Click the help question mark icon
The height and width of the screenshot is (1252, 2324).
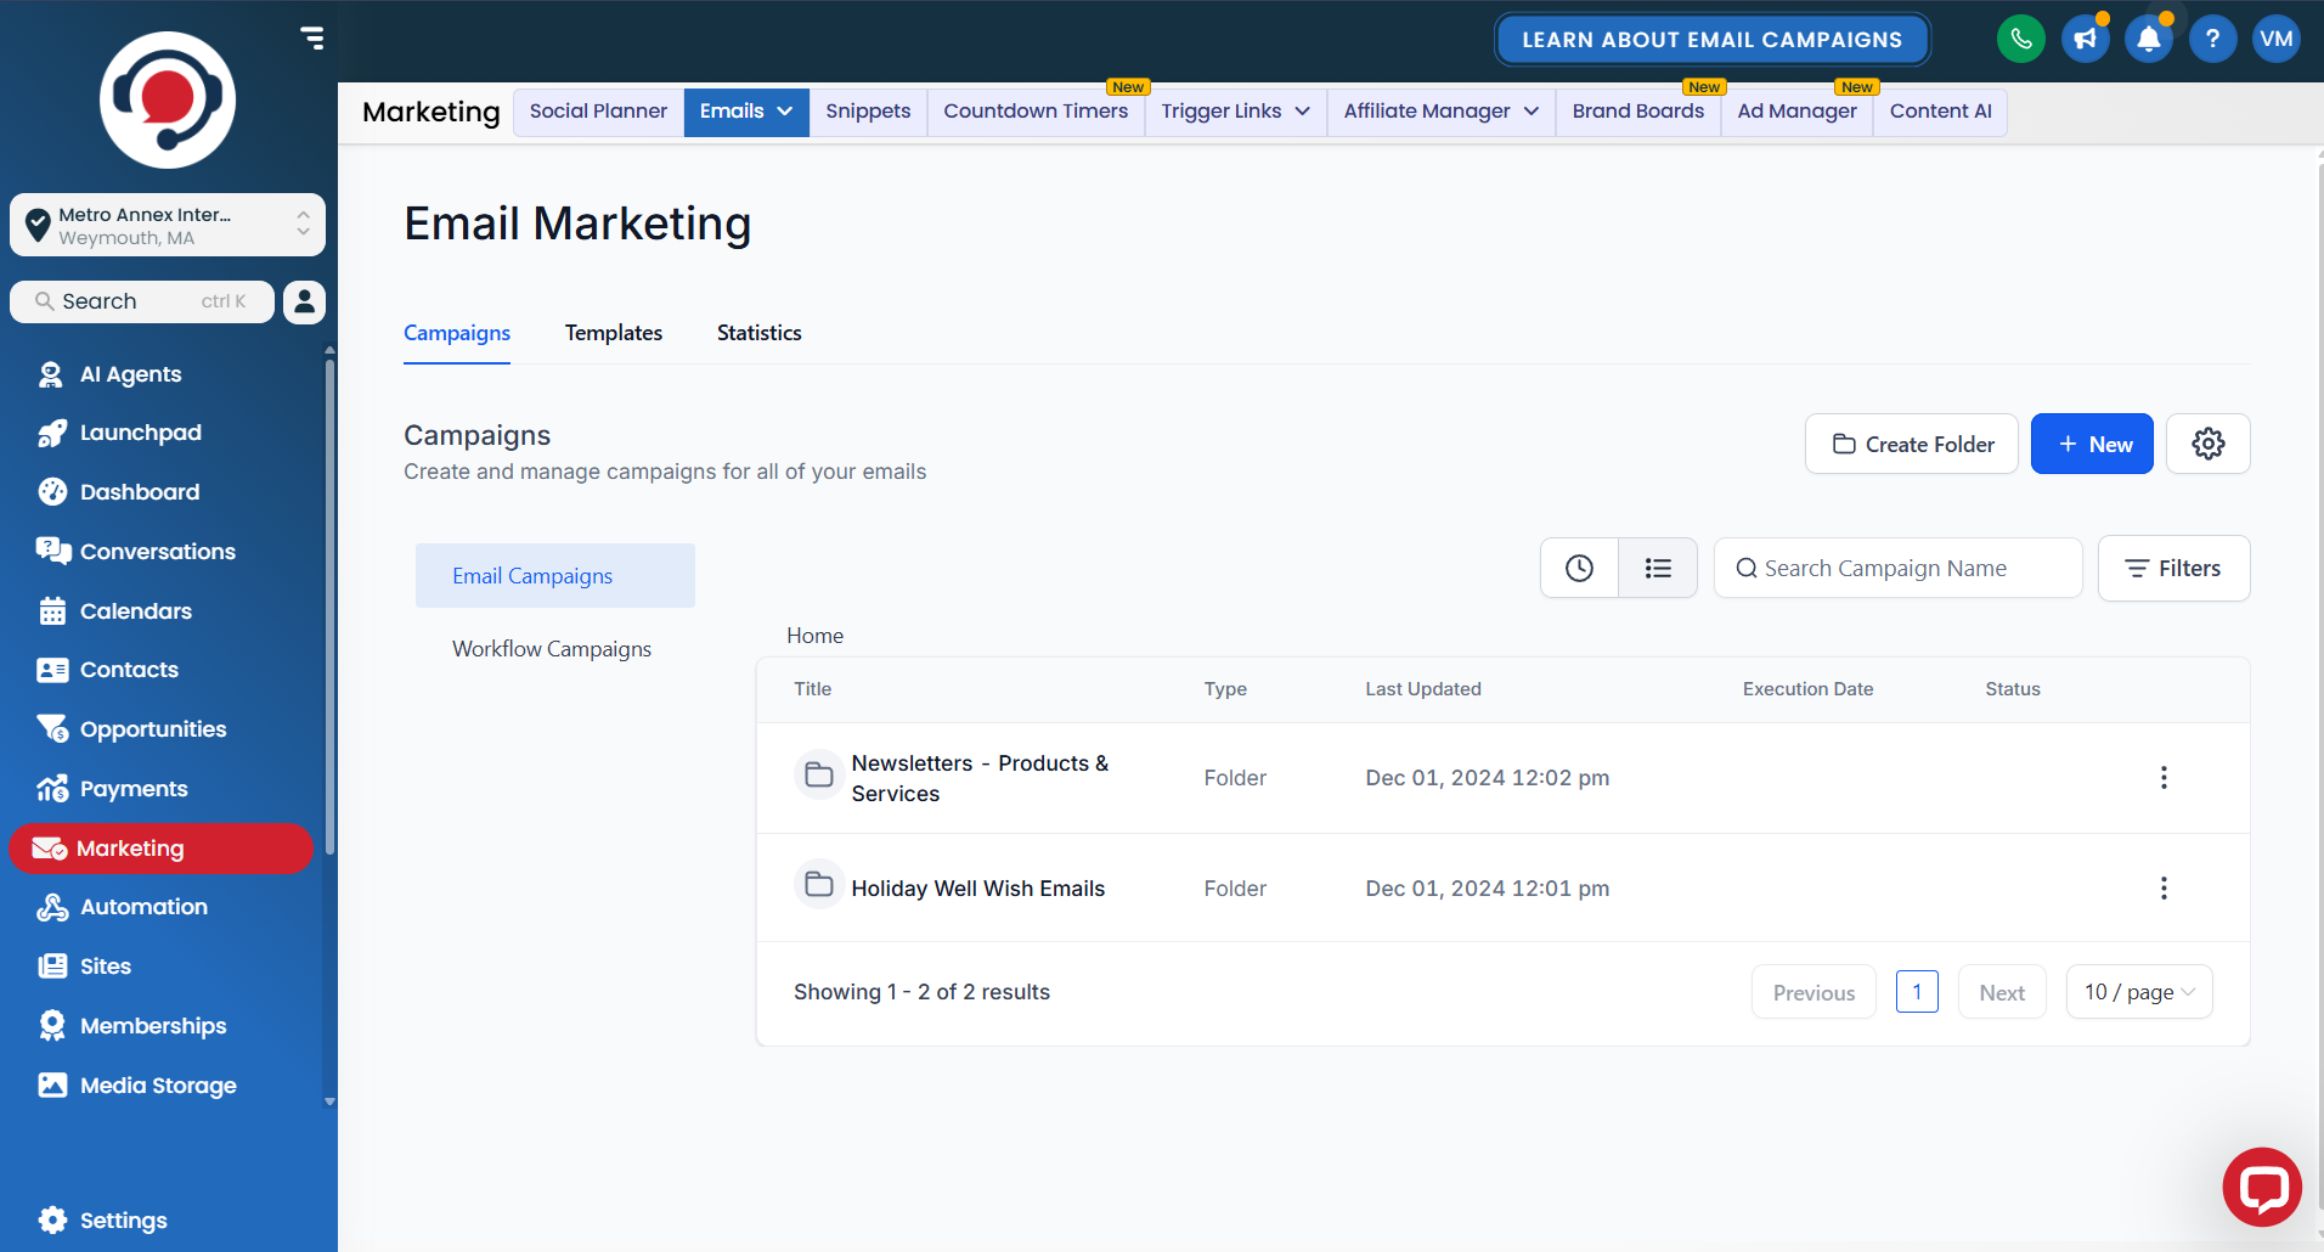(2213, 40)
